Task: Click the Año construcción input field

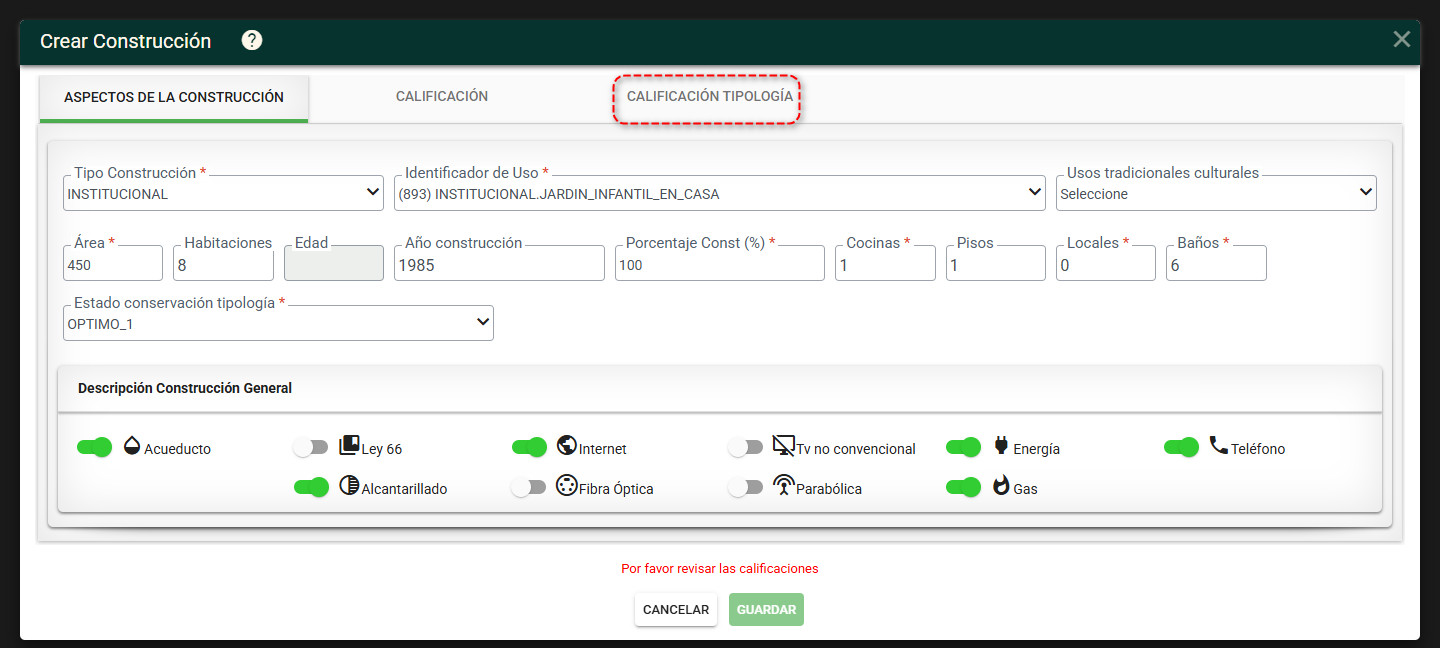Action: [500, 264]
